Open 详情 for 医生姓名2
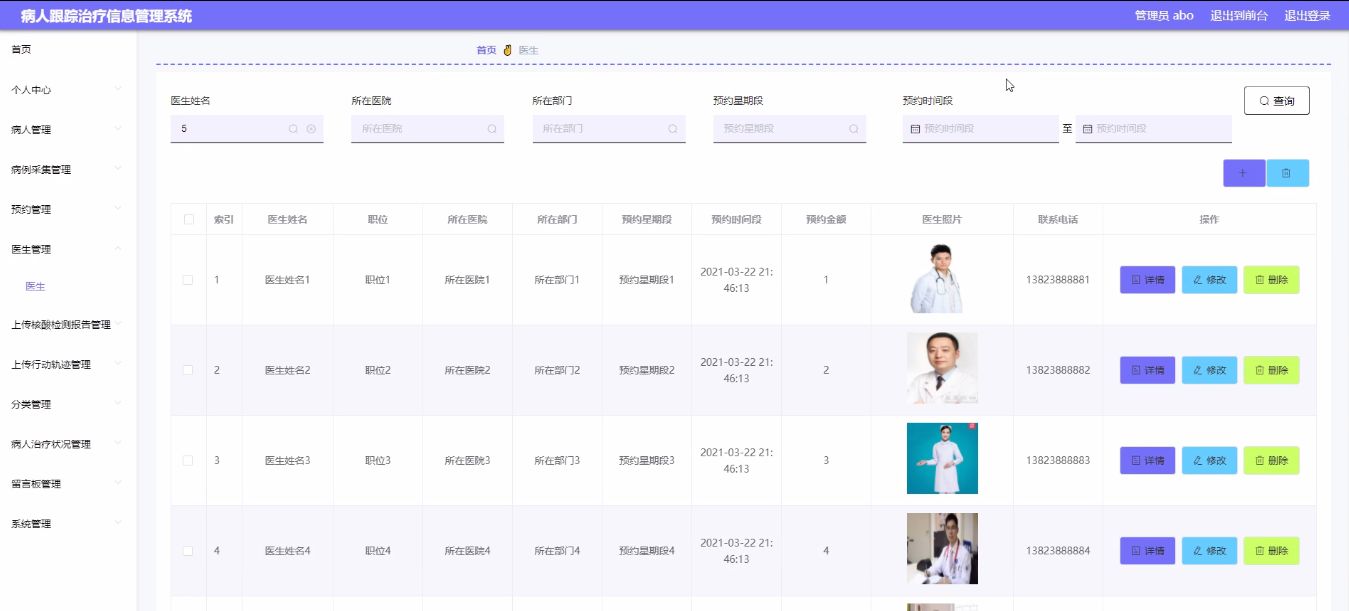The image size is (1349, 611). pos(1148,370)
